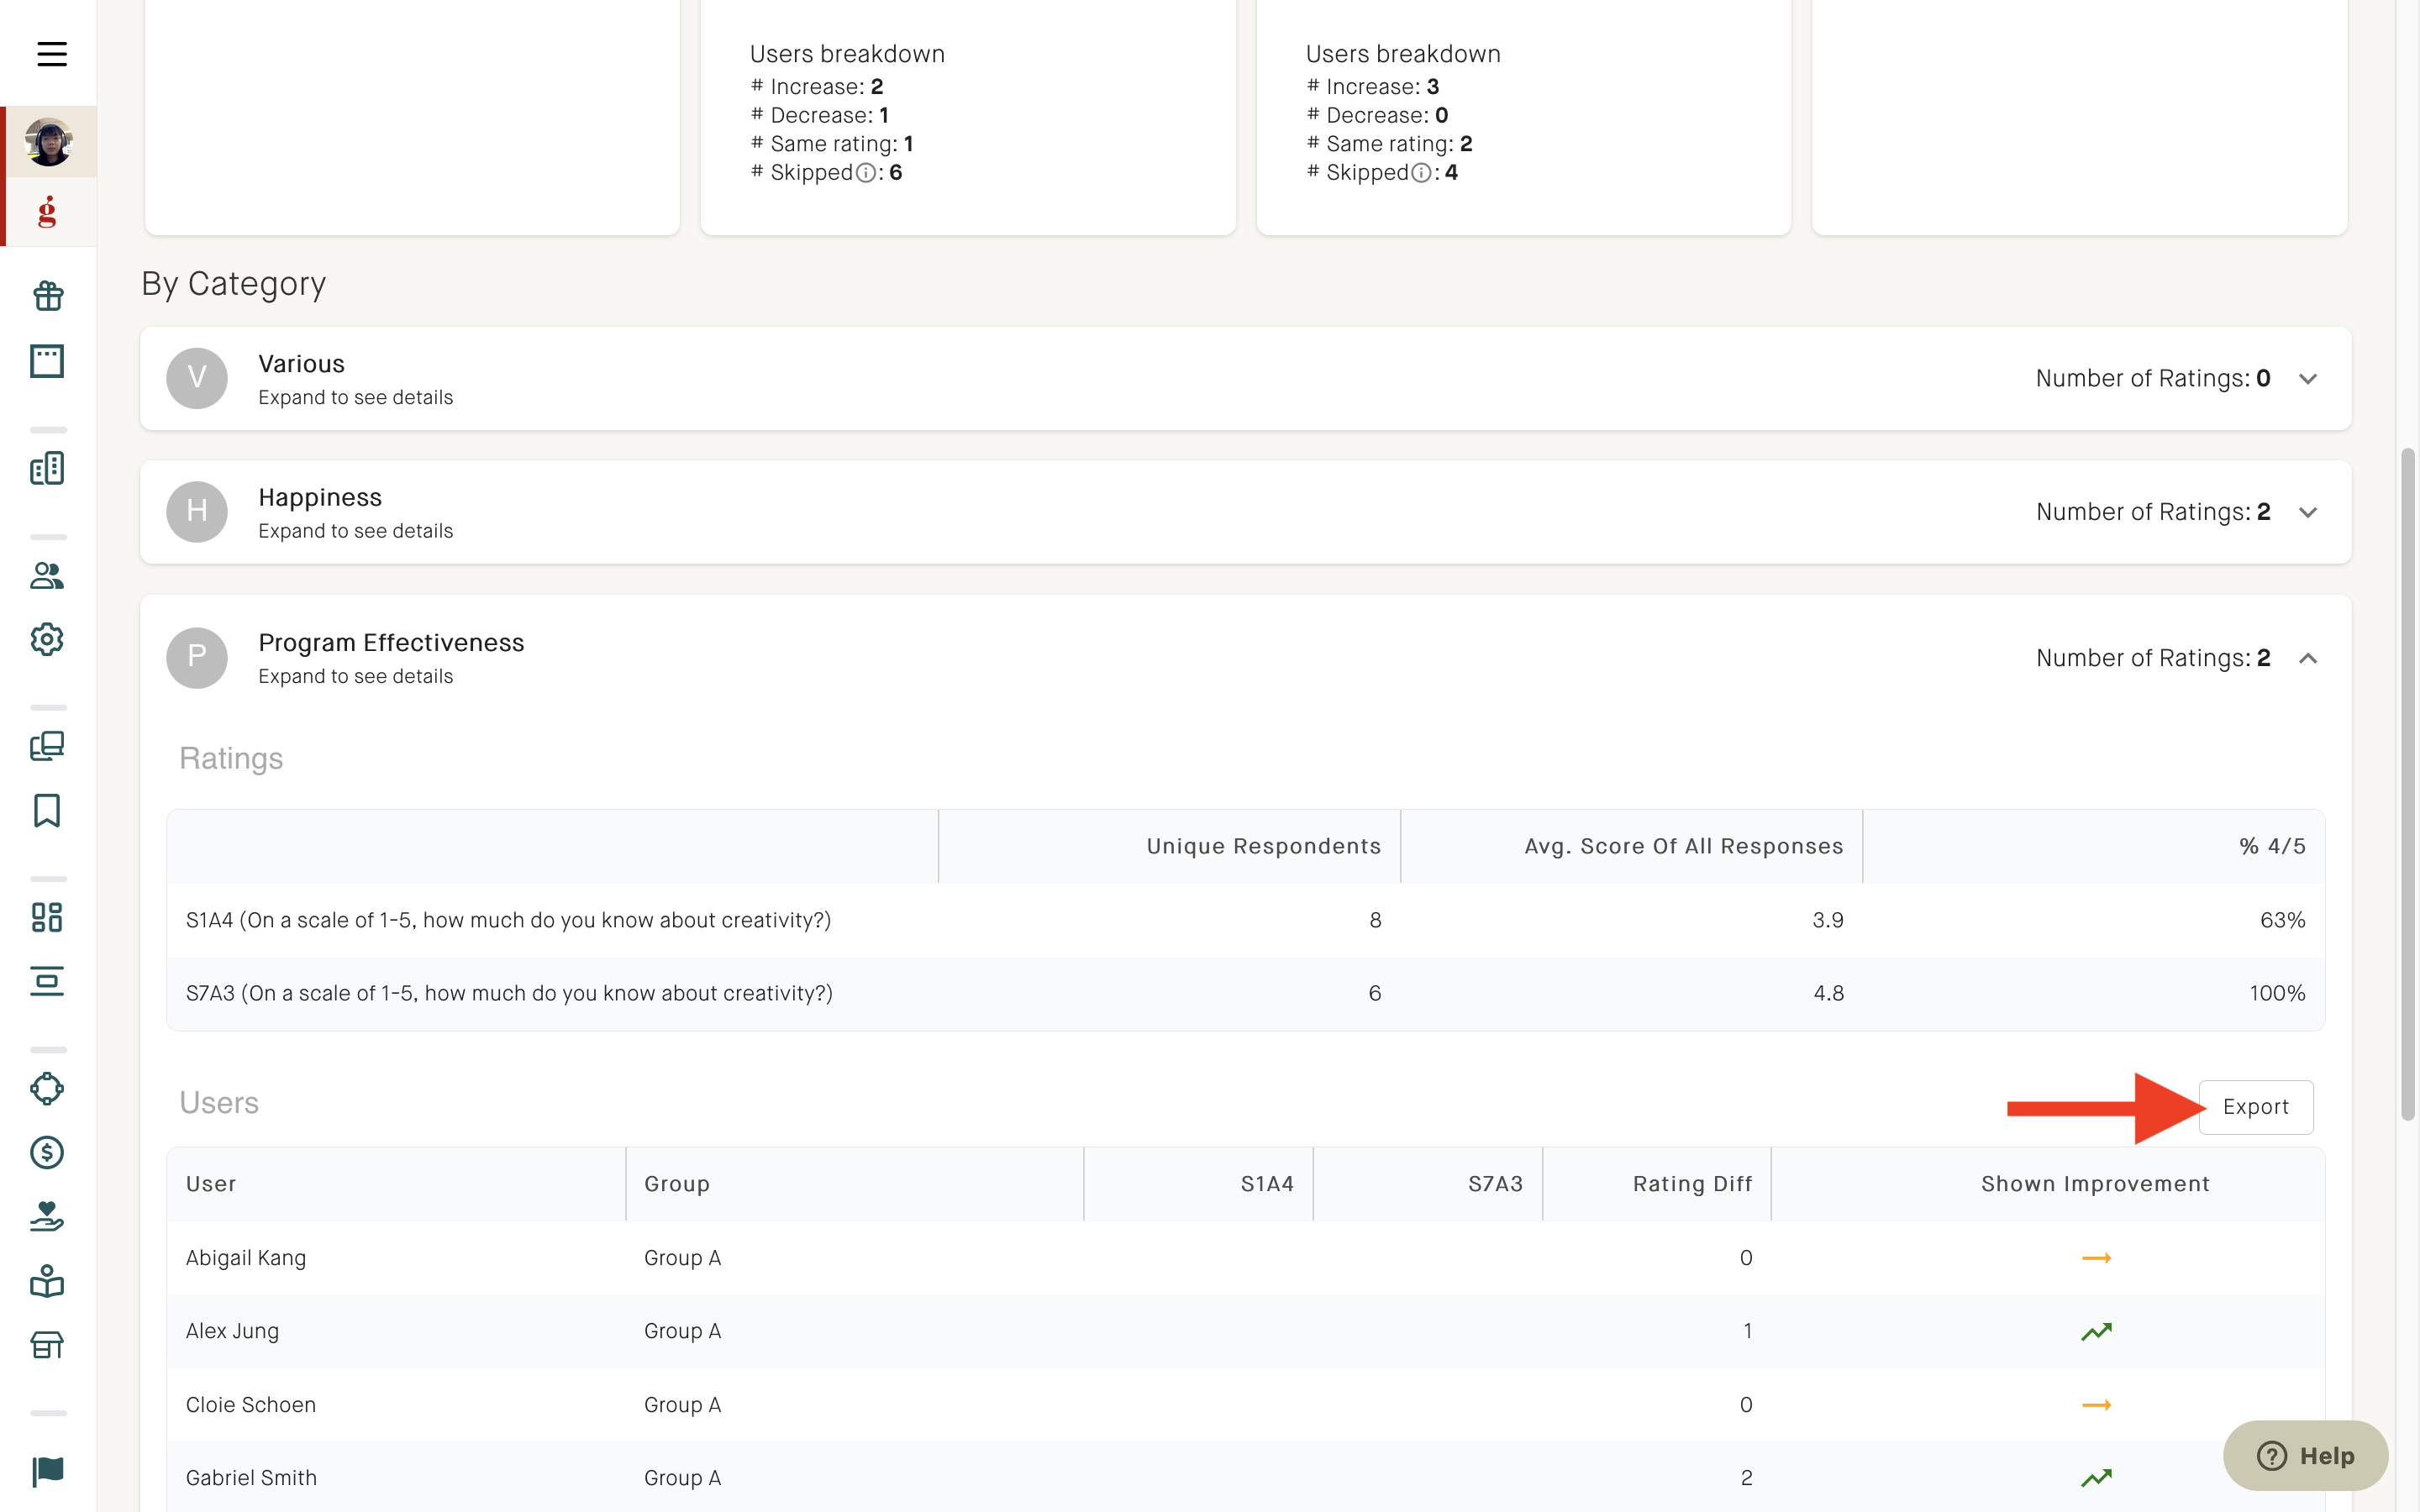This screenshot has height=1512, width=2420.
Task: Expand the Various category chevron
Action: tap(2308, 379)
